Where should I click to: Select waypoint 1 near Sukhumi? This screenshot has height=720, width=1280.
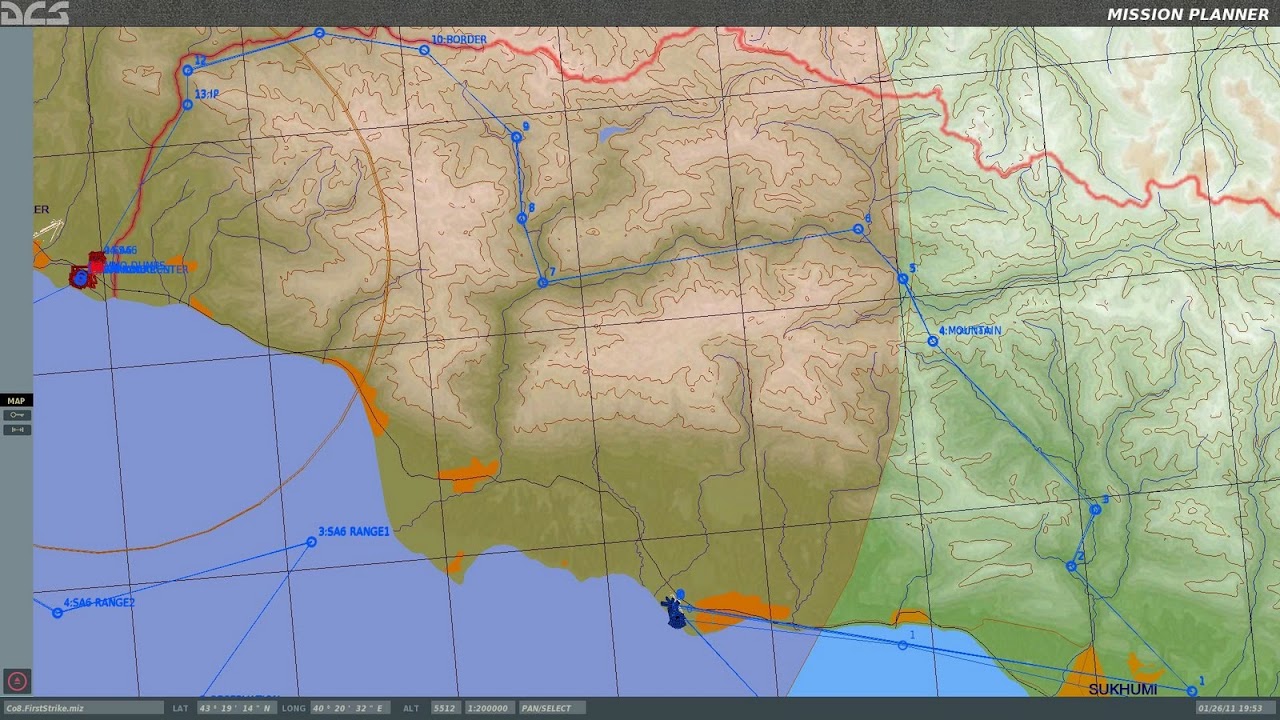(x=1191, y=691)
